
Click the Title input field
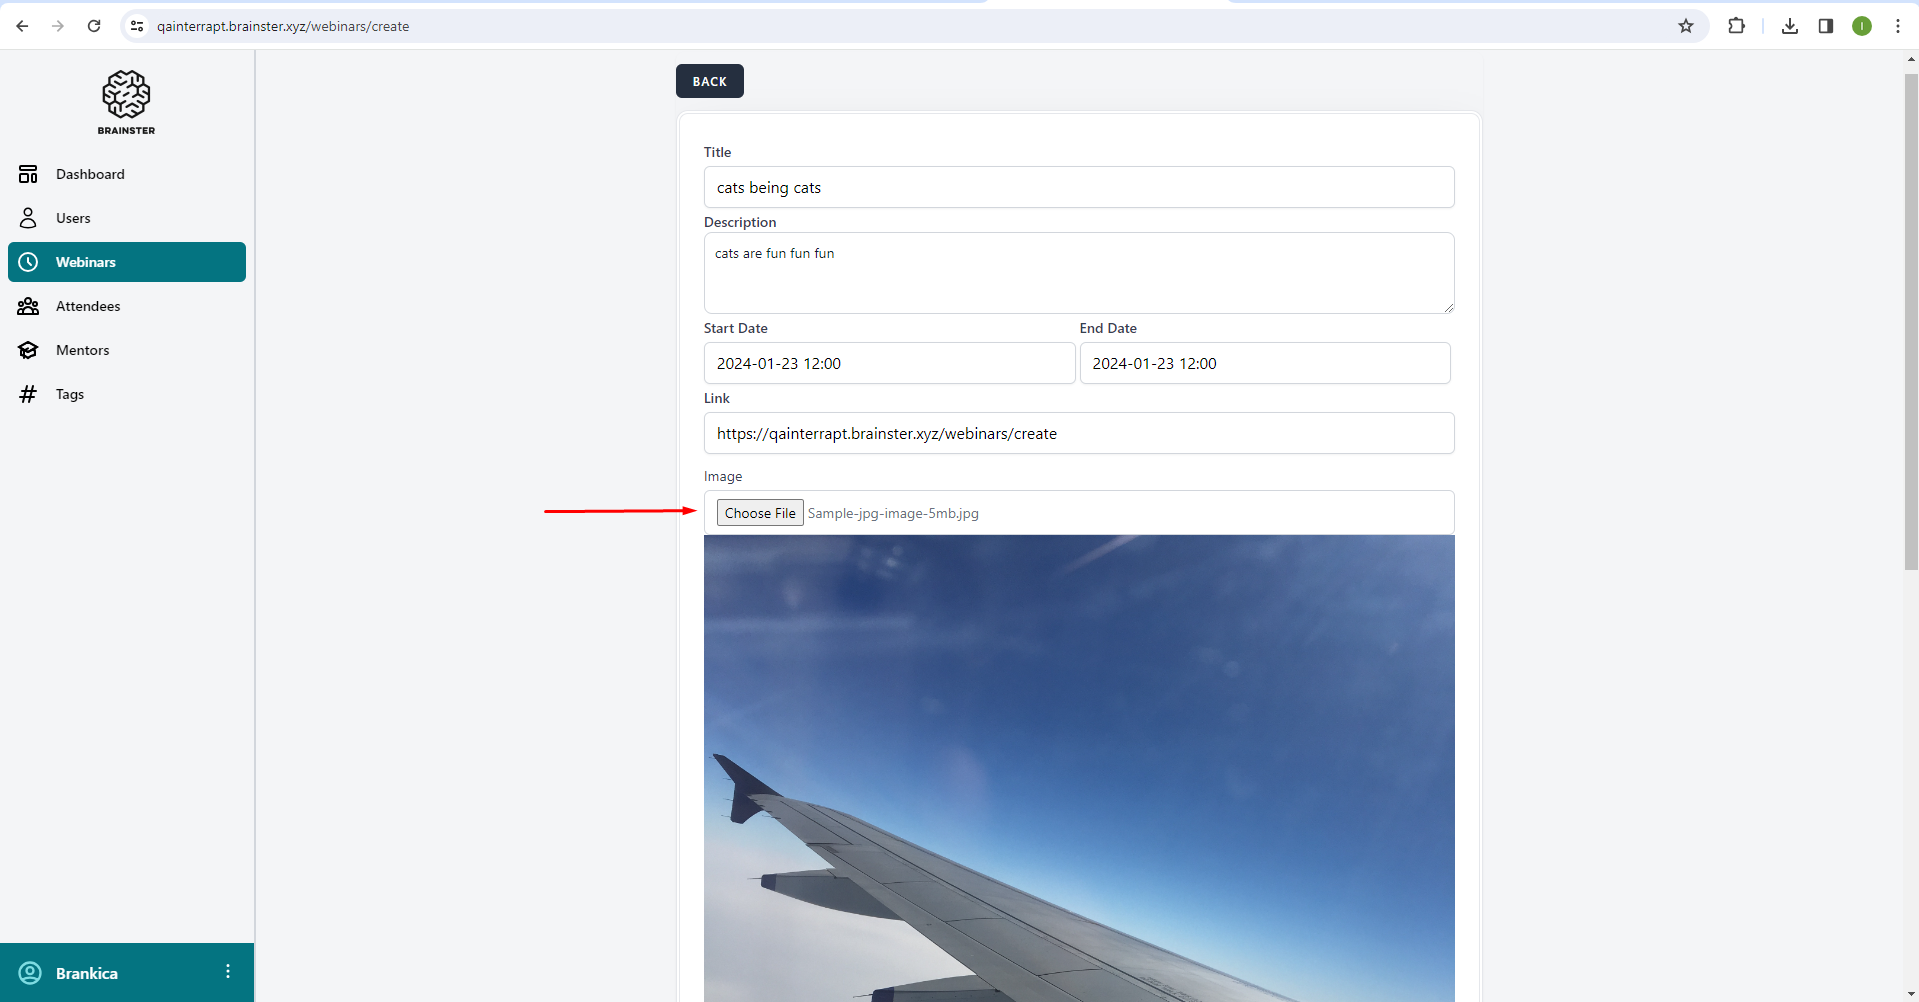(1079, 187)
